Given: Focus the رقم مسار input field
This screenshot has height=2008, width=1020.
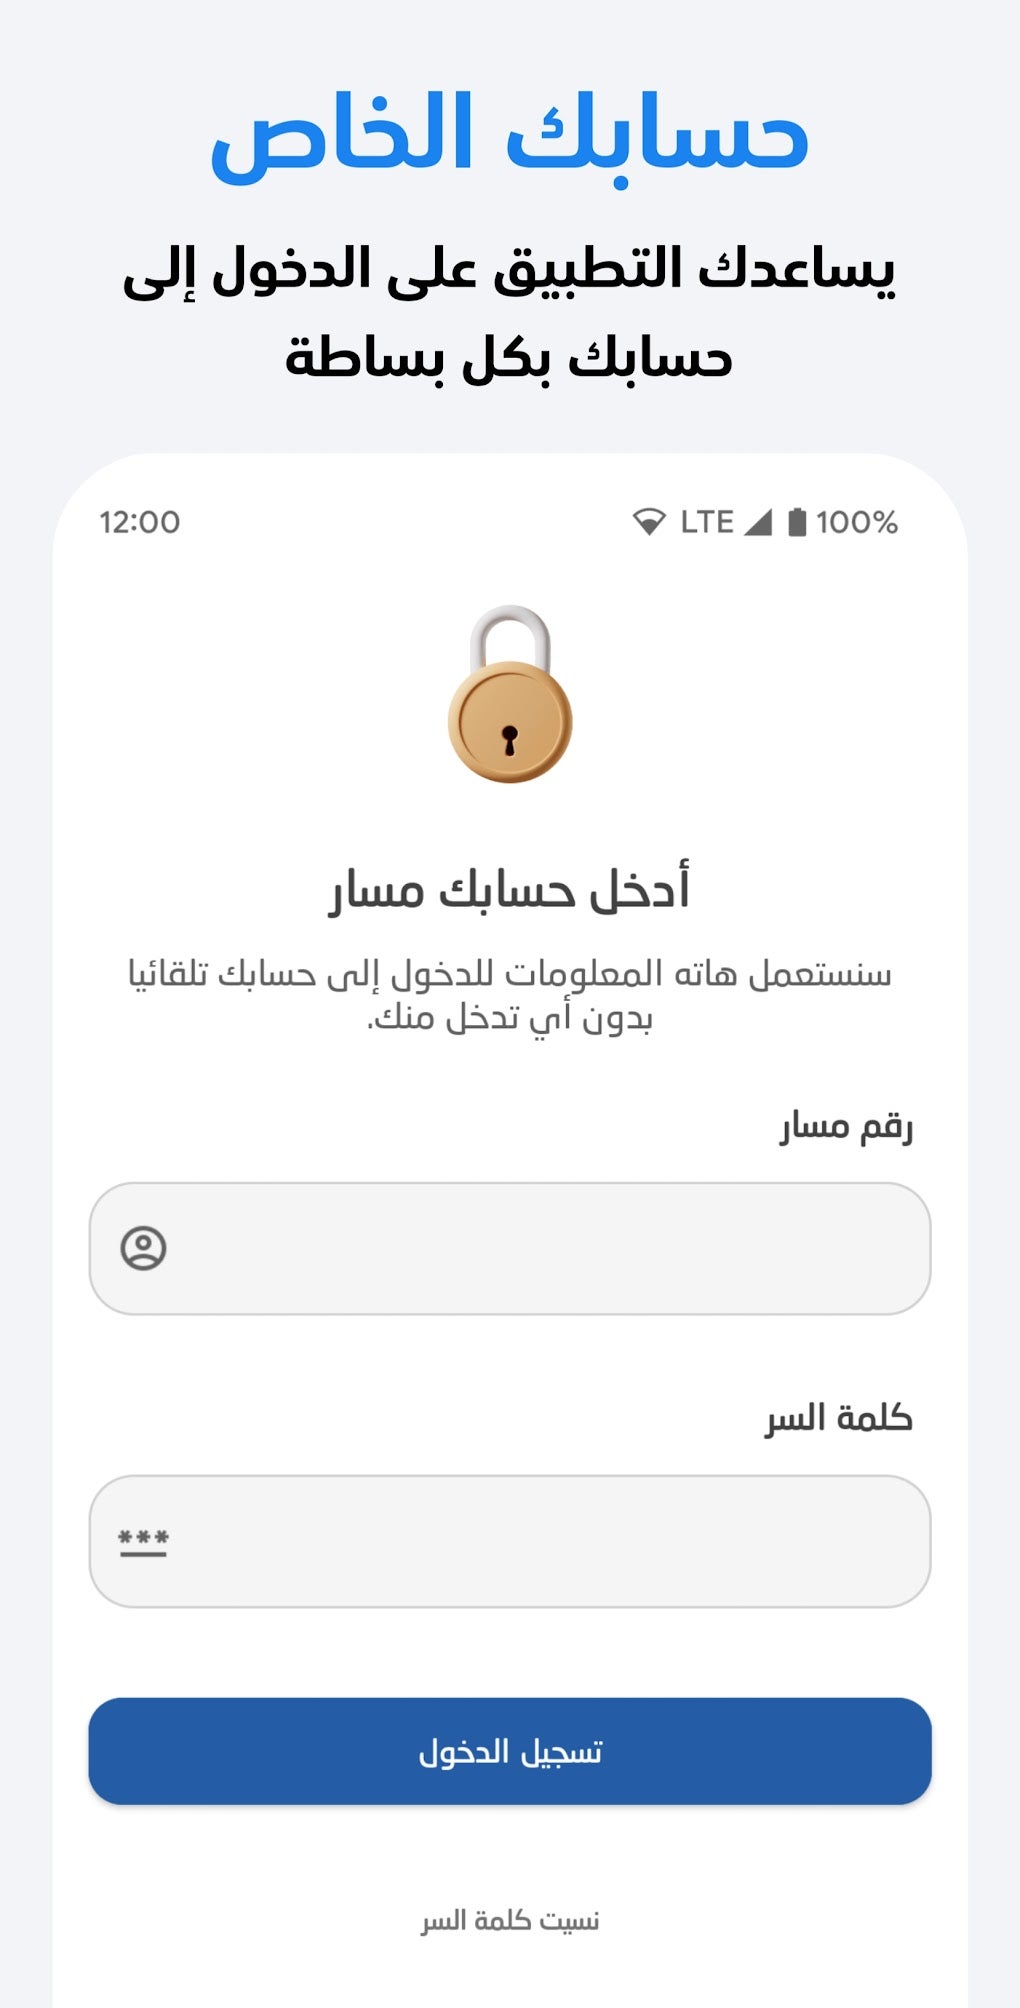Looking at the screenshot, I should [540, 1248].
